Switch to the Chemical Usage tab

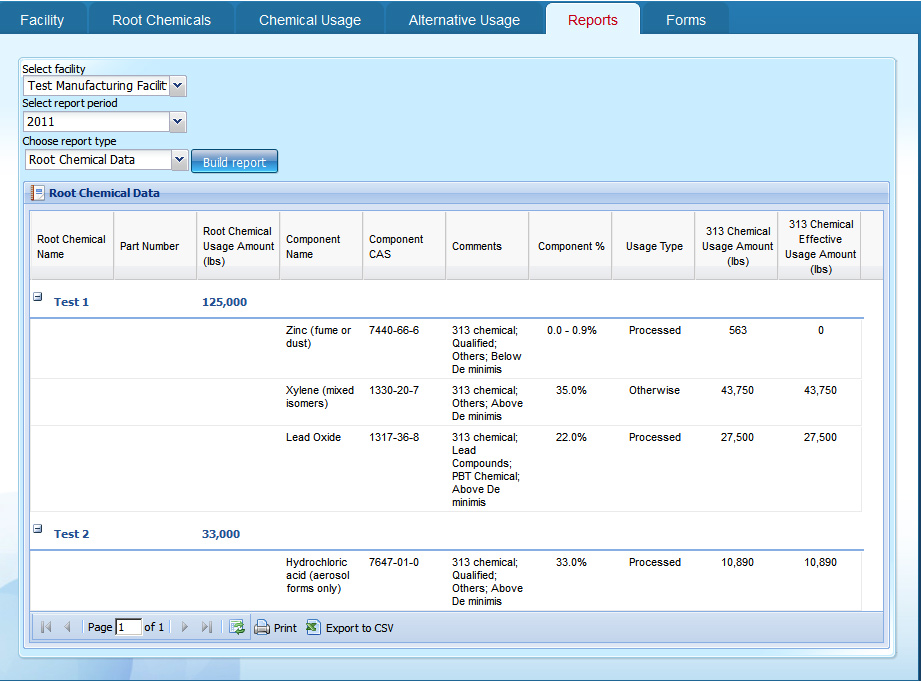pyautogui.click(x=310, y=20)
